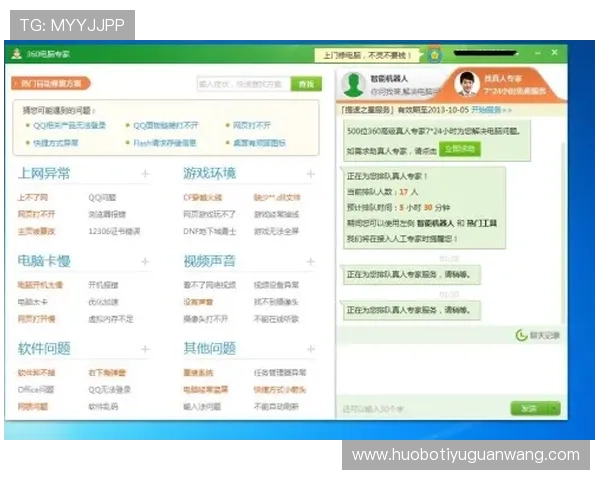This screenshot has height=480, width=600.
Task: Click the 开始服务>> link
Action: pos(491,110)
